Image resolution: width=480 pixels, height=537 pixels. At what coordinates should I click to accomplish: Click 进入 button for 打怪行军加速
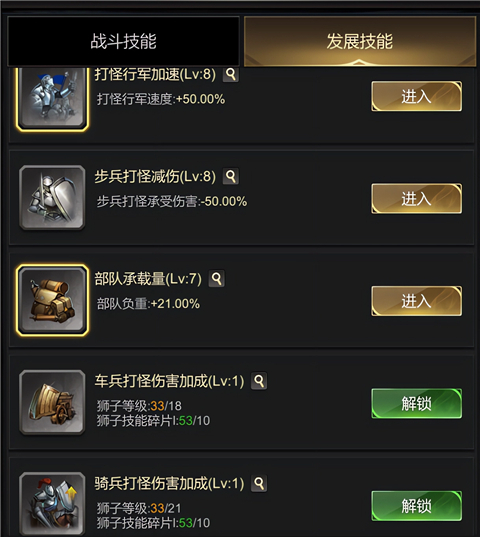point(416,96)
